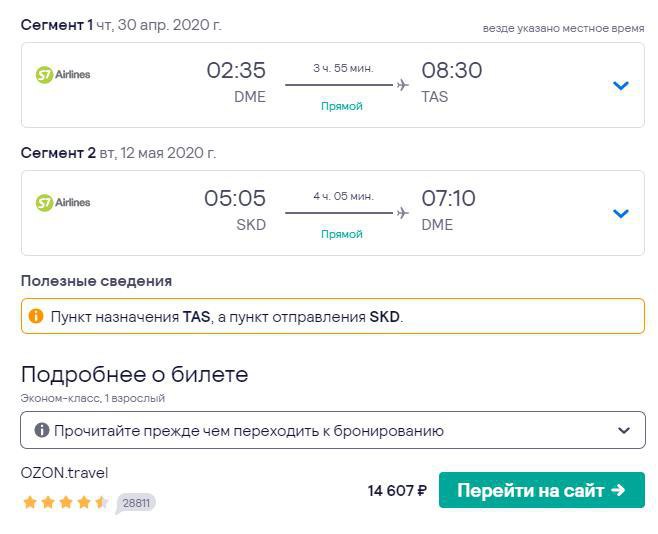Open 'Прочитайте прежде чем переходить' dropdown
The image size is (658, 534).
pos(624,431)
